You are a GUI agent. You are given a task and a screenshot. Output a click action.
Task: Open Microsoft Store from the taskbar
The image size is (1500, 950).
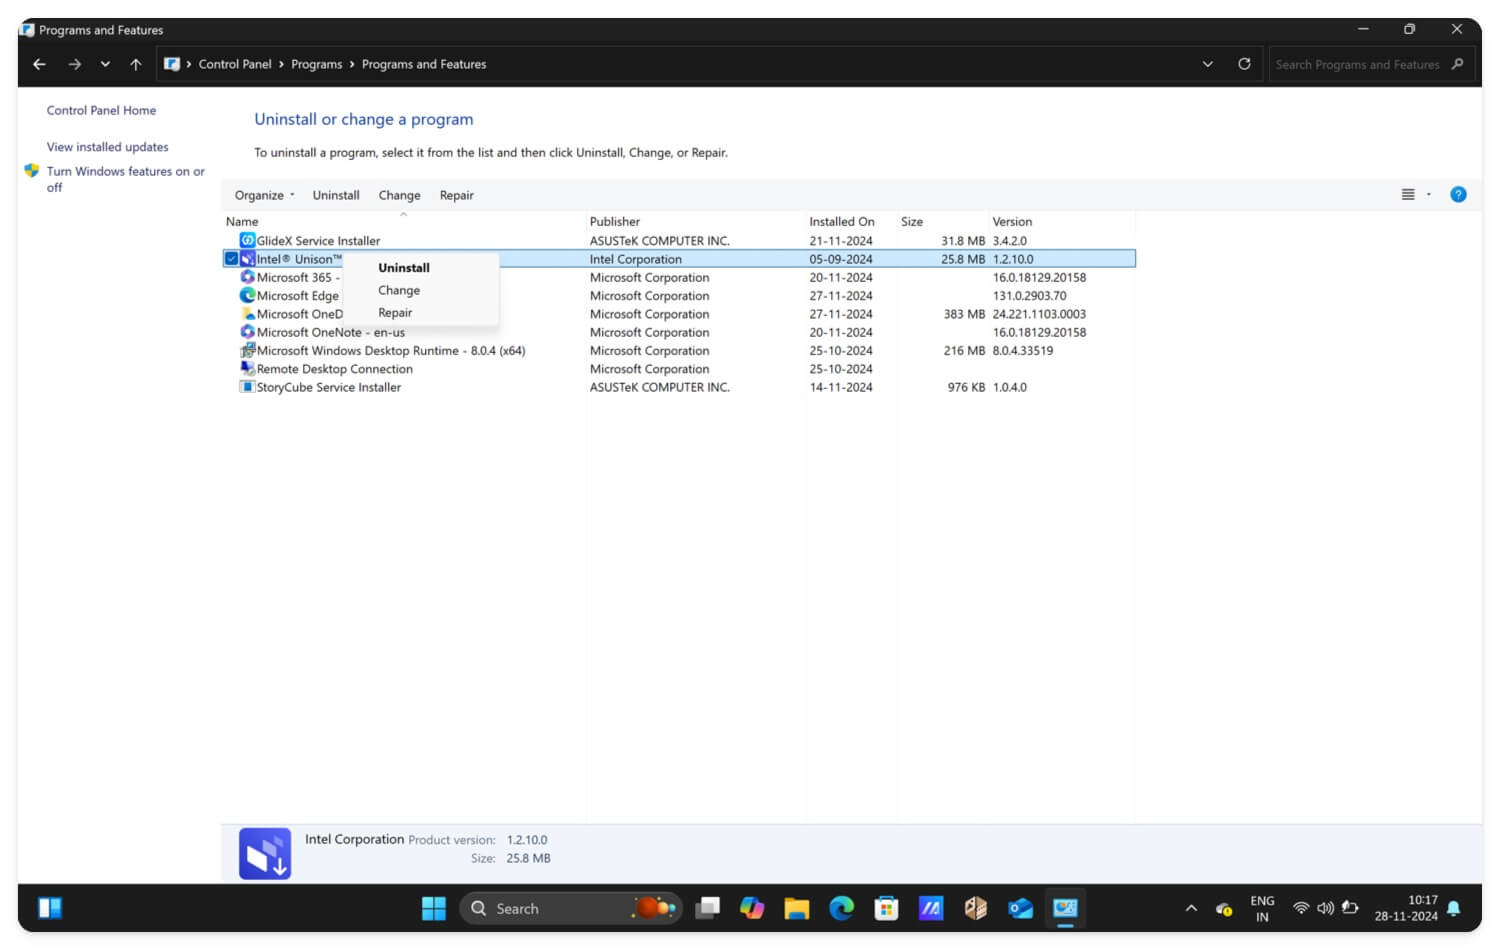pyautogui.click(x=886, y=908)
